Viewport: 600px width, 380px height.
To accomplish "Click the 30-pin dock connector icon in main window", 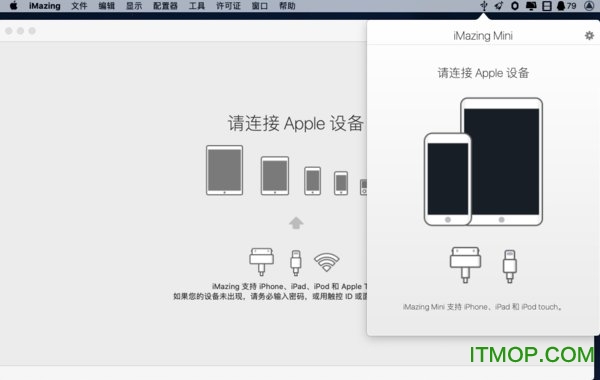I will 261,262.
